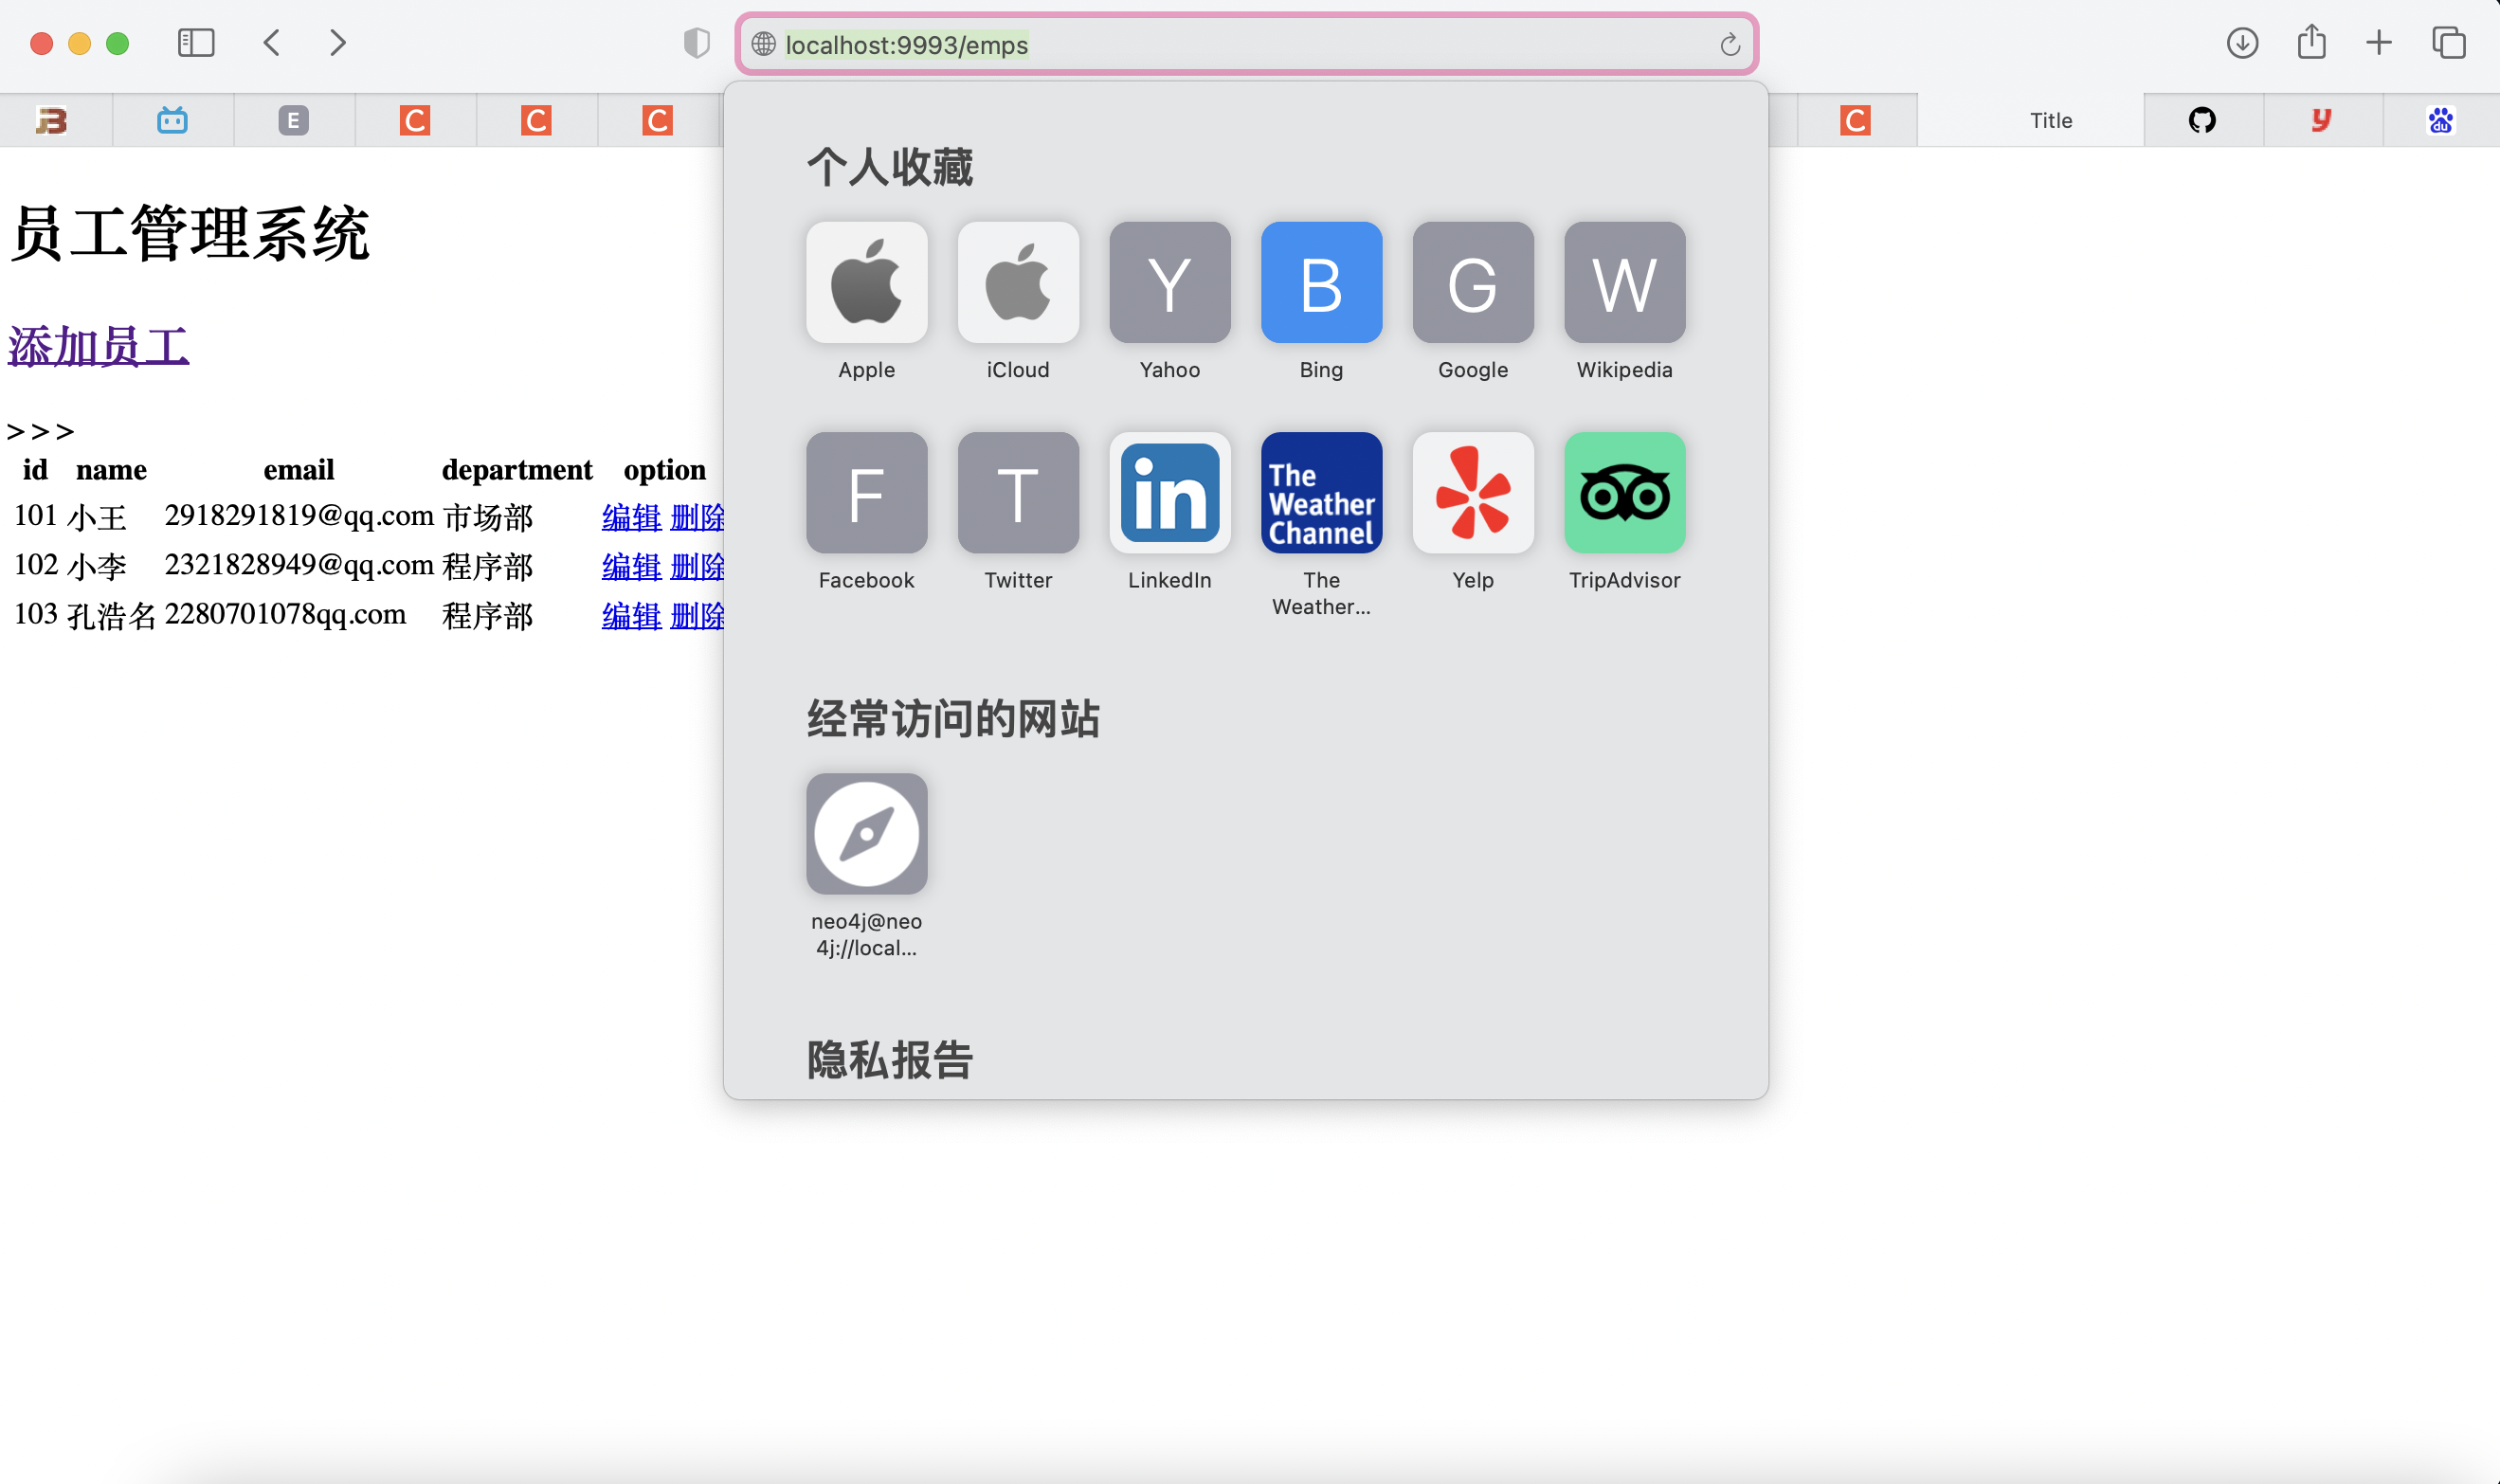The width and height of the screenshot is (2500, 1484).
Task: Switch to the GitHub tab
Action: (x=2202, y=120)
